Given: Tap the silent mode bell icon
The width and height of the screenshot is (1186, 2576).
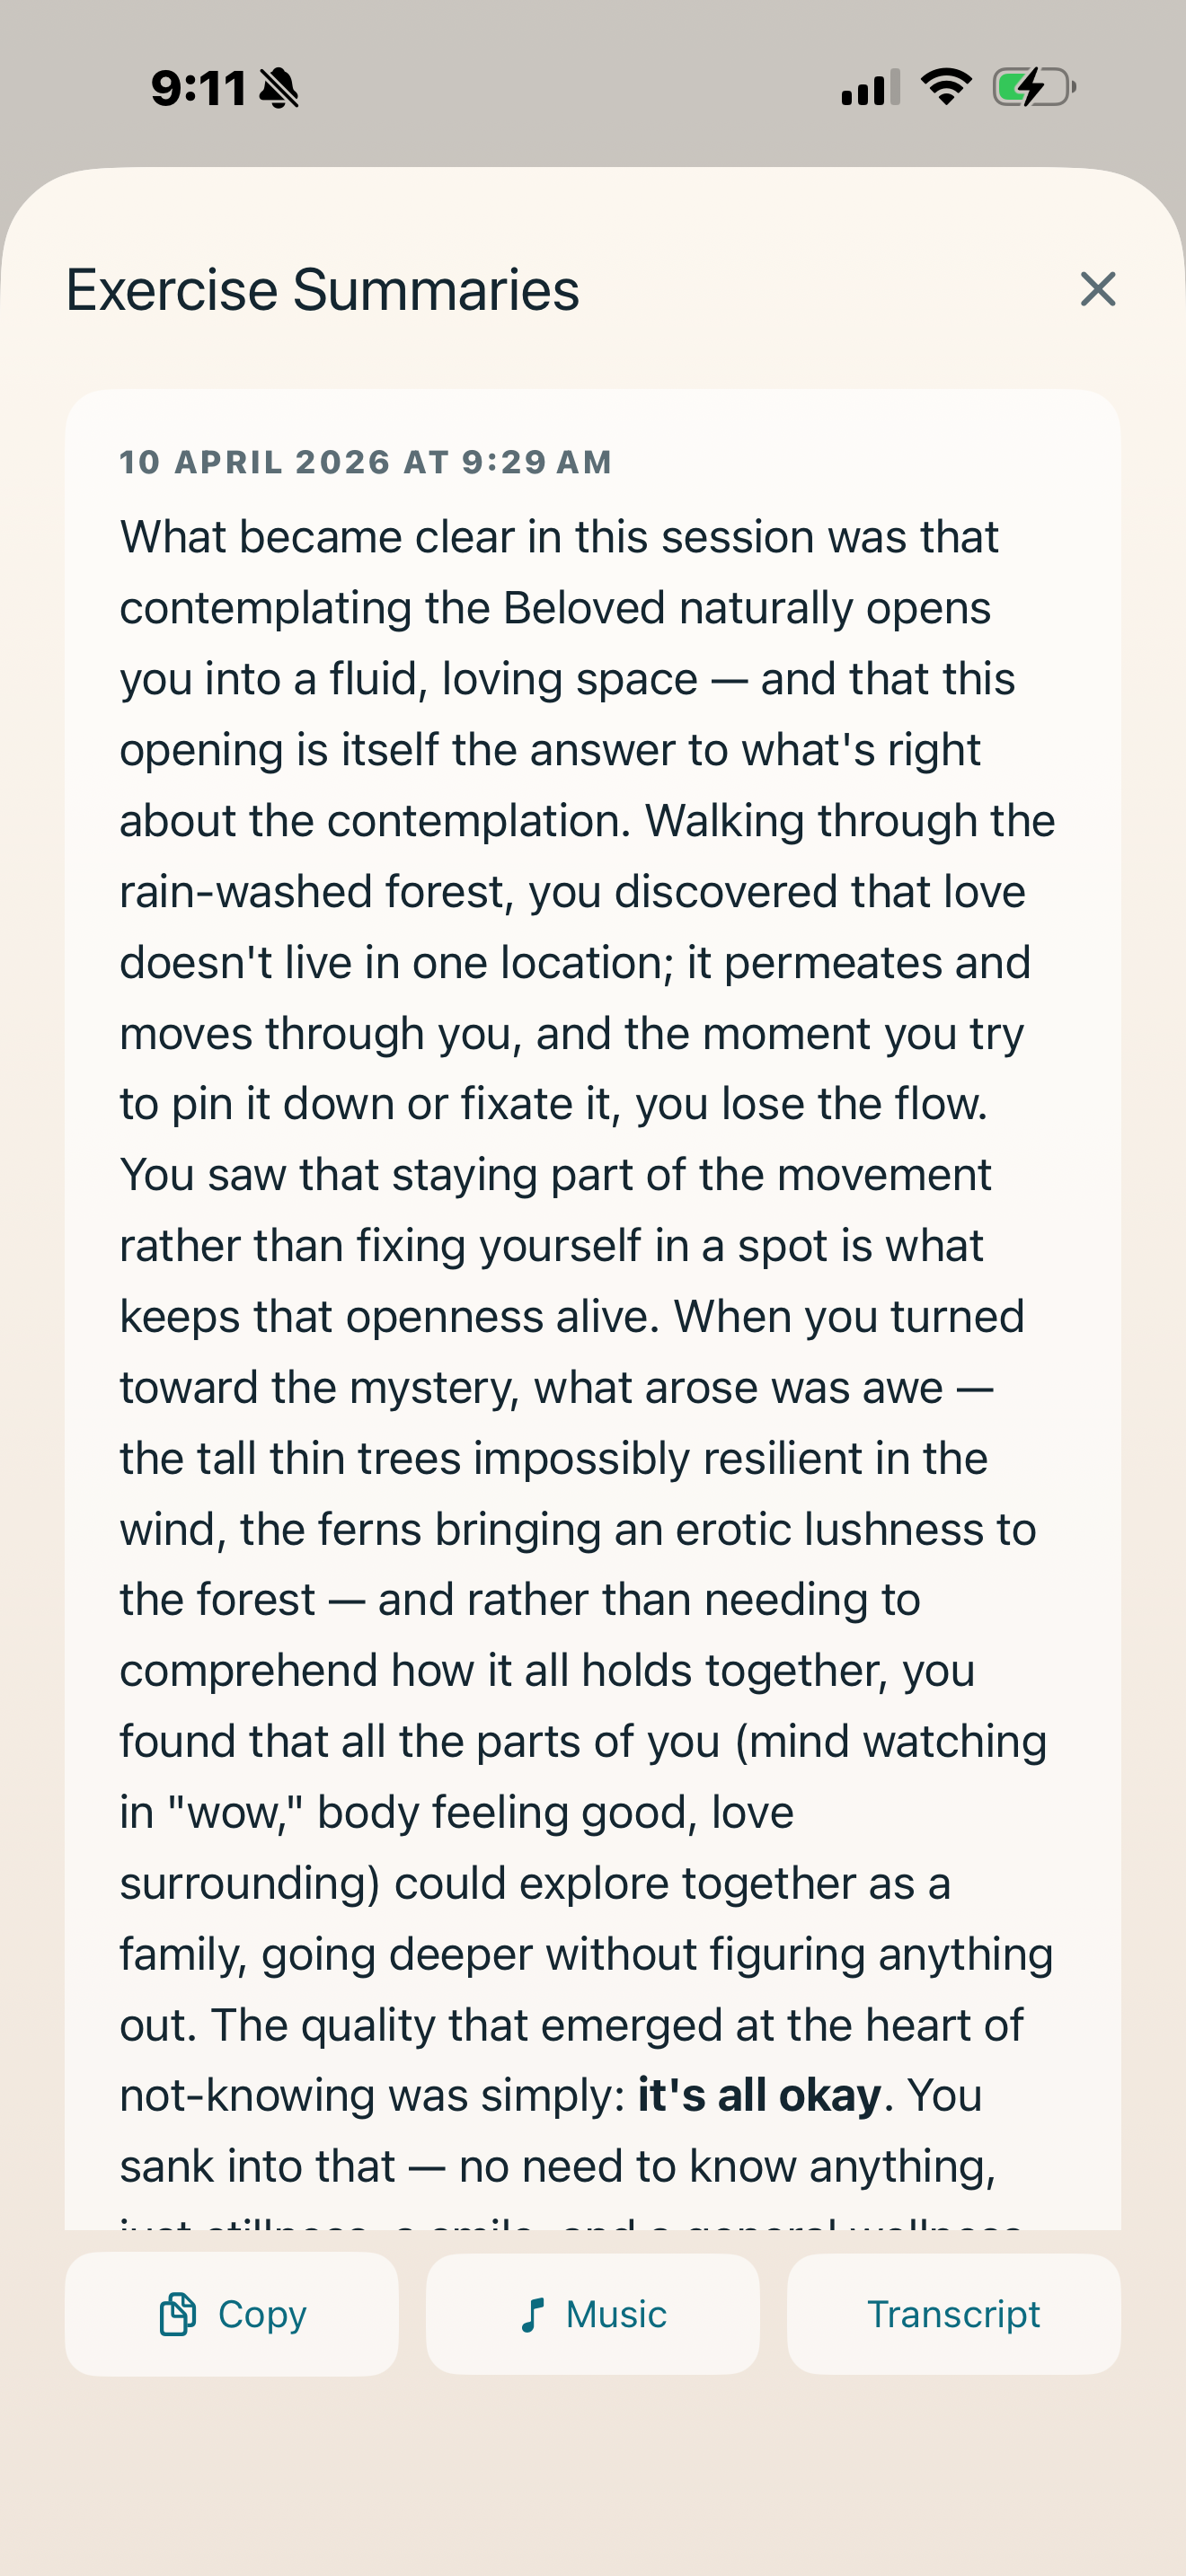Looking at the screenshot, I should [x=279, y=88].
